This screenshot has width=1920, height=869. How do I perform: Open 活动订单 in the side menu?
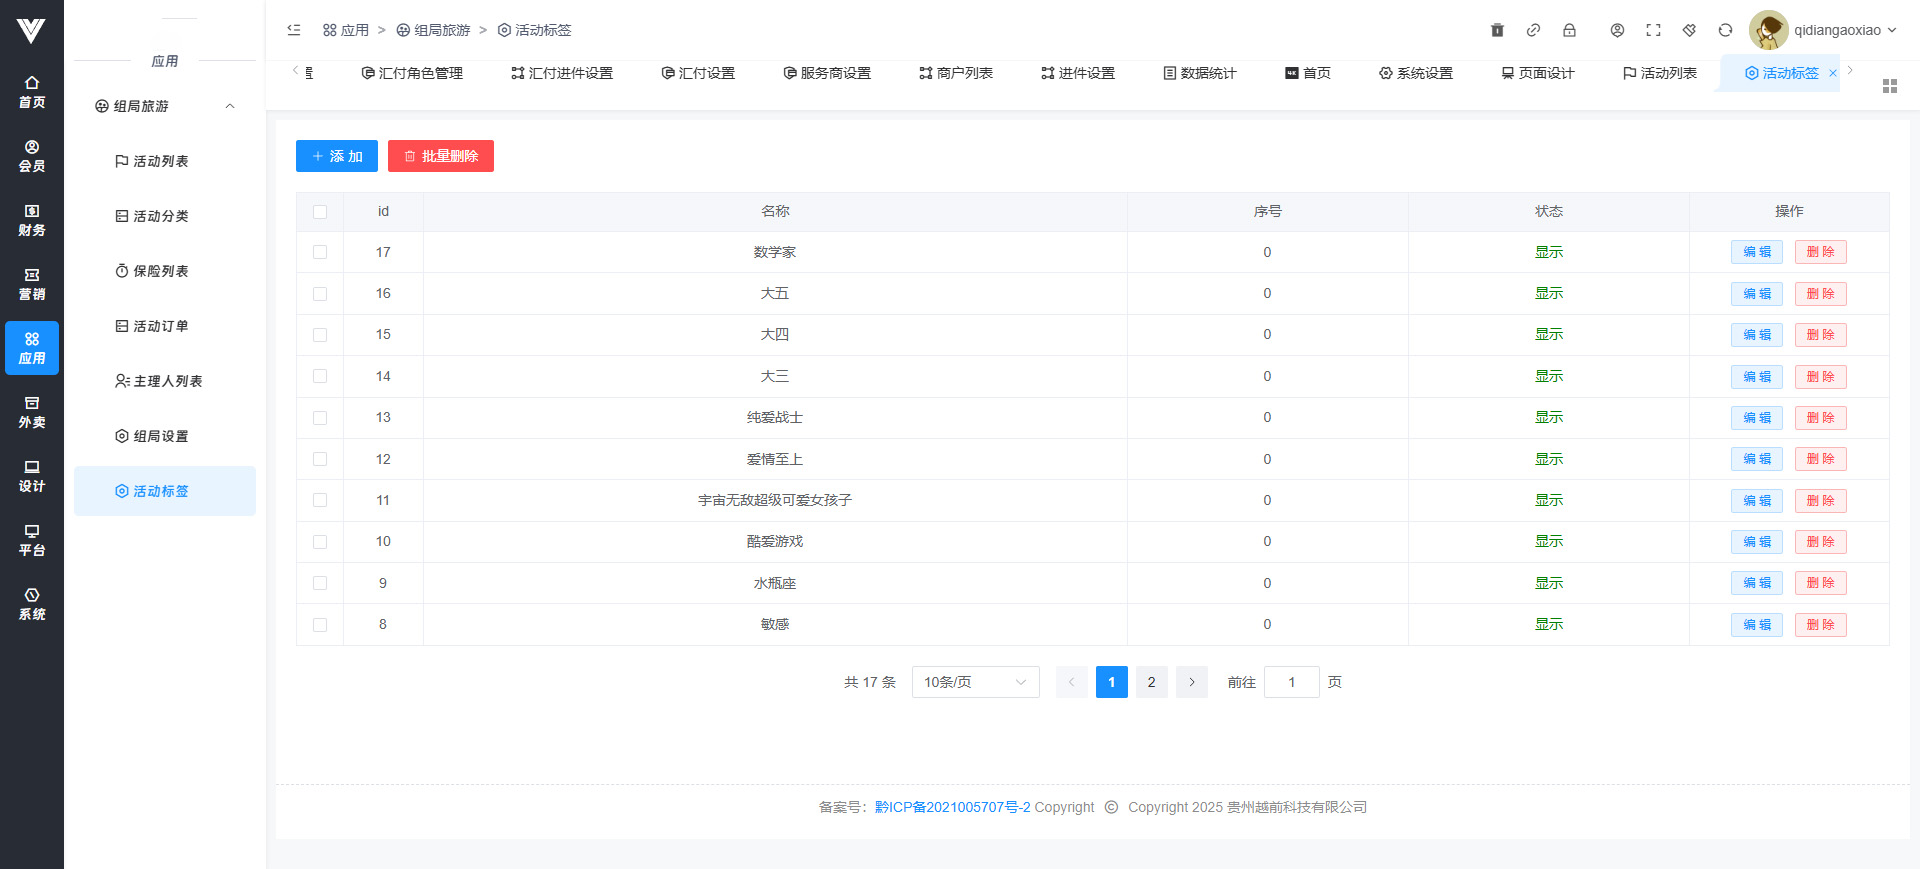point(160,326)
